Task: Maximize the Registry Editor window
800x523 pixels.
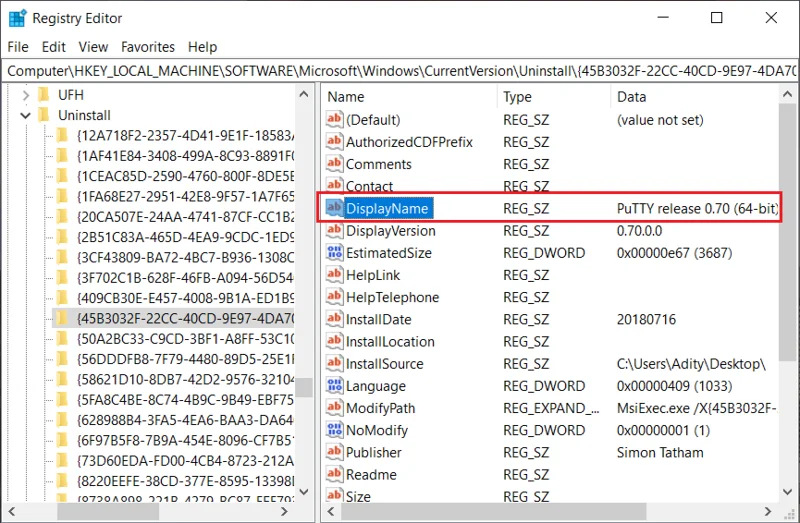Action: coord(716,18)
